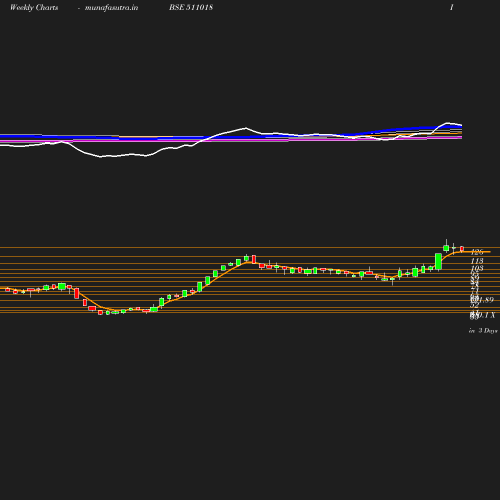Click the tallest green candlestick before the peak
500x500 pixels.
coord(438,261)
